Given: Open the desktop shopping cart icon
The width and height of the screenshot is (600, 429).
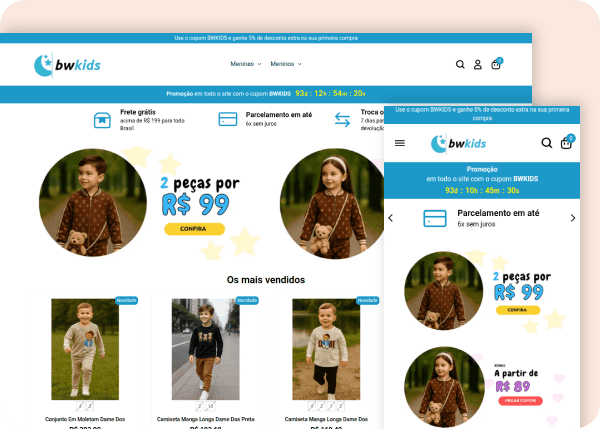Looking at the screenshot, I should [495, 64].
